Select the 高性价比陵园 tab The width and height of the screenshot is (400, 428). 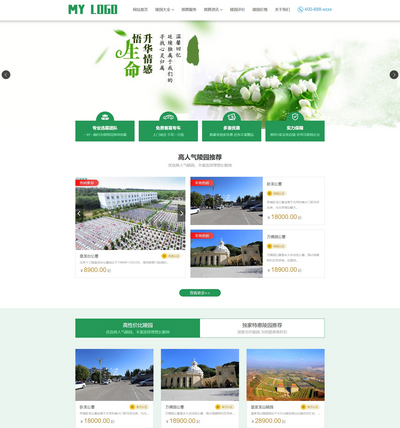pyautogui.click(x=138, y=328)
